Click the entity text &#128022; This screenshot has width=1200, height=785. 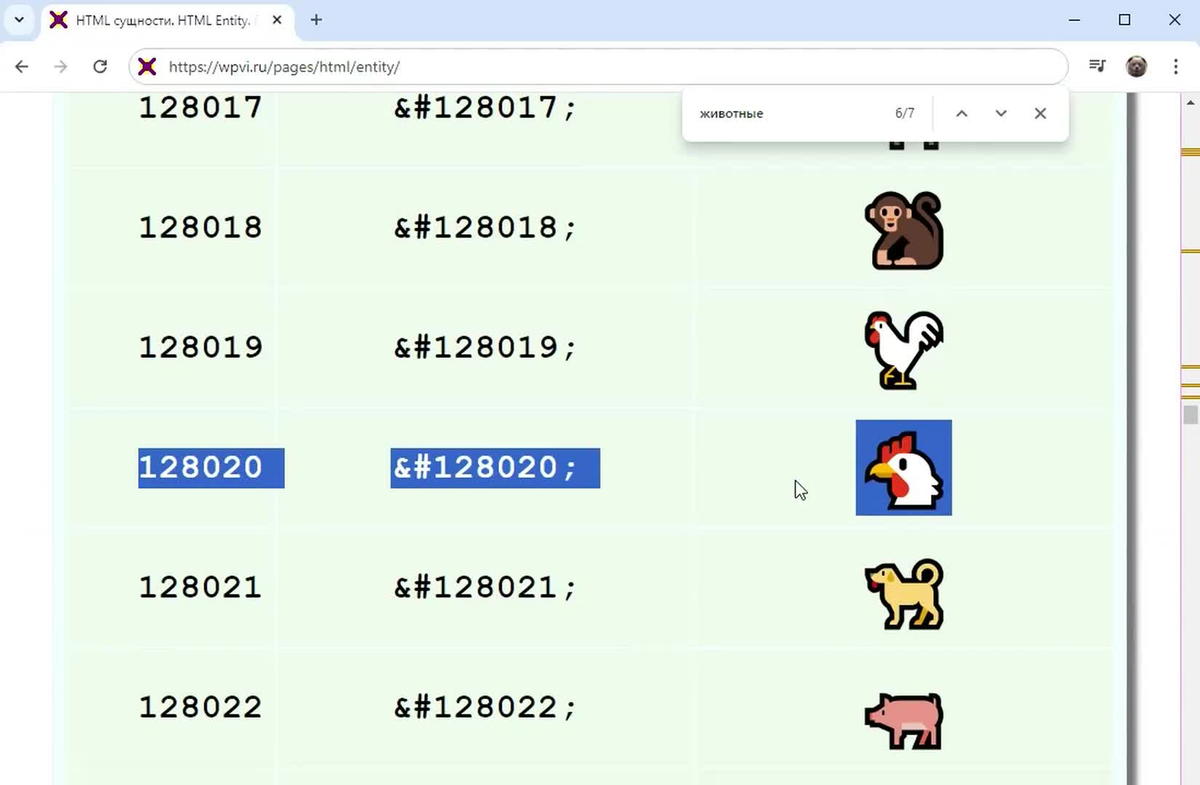[486, 708]
